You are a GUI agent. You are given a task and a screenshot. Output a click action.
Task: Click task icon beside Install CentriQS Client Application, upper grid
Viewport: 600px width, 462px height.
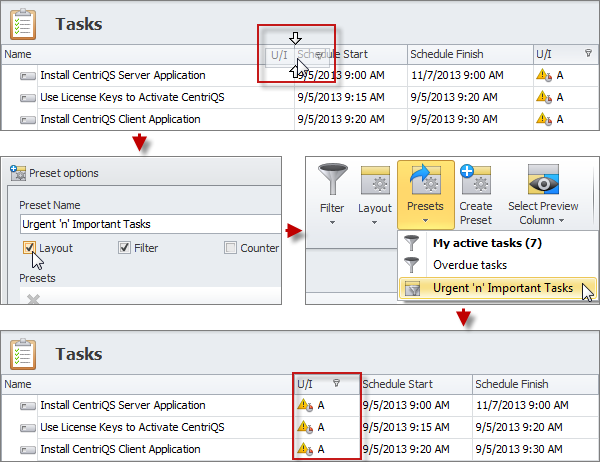pos(28,120)
